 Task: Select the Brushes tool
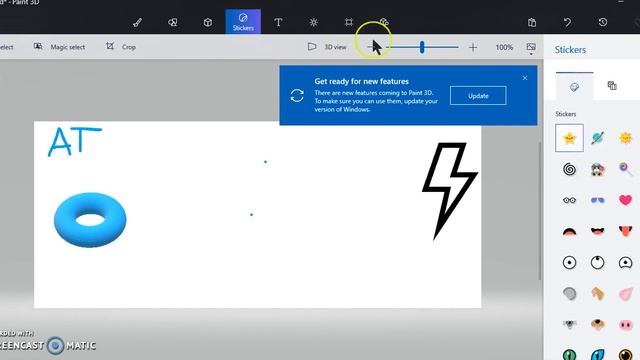point(138,22)
